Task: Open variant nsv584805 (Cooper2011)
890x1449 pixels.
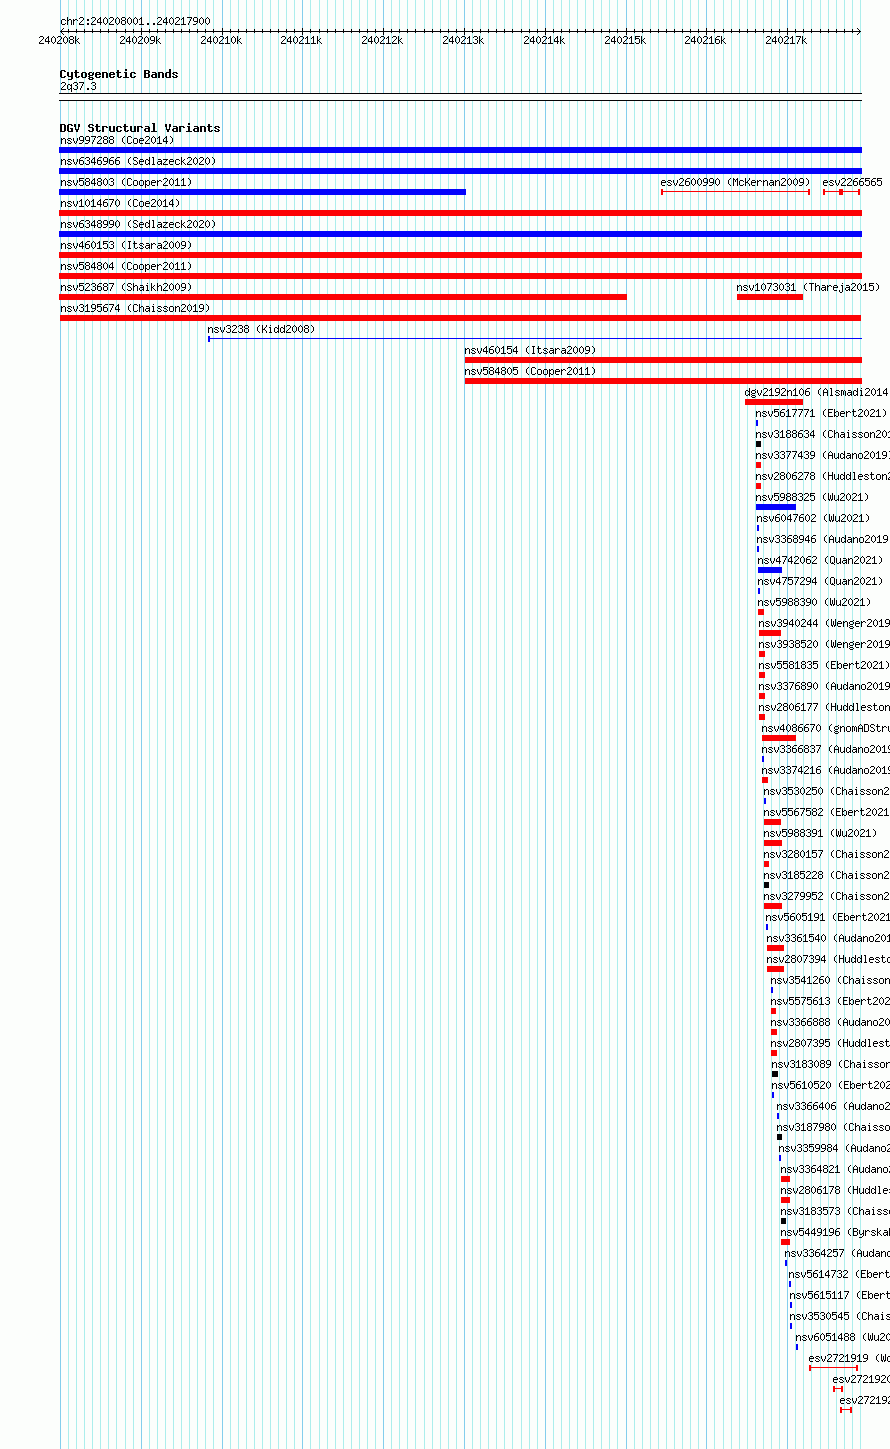Action: click(530, 371)
